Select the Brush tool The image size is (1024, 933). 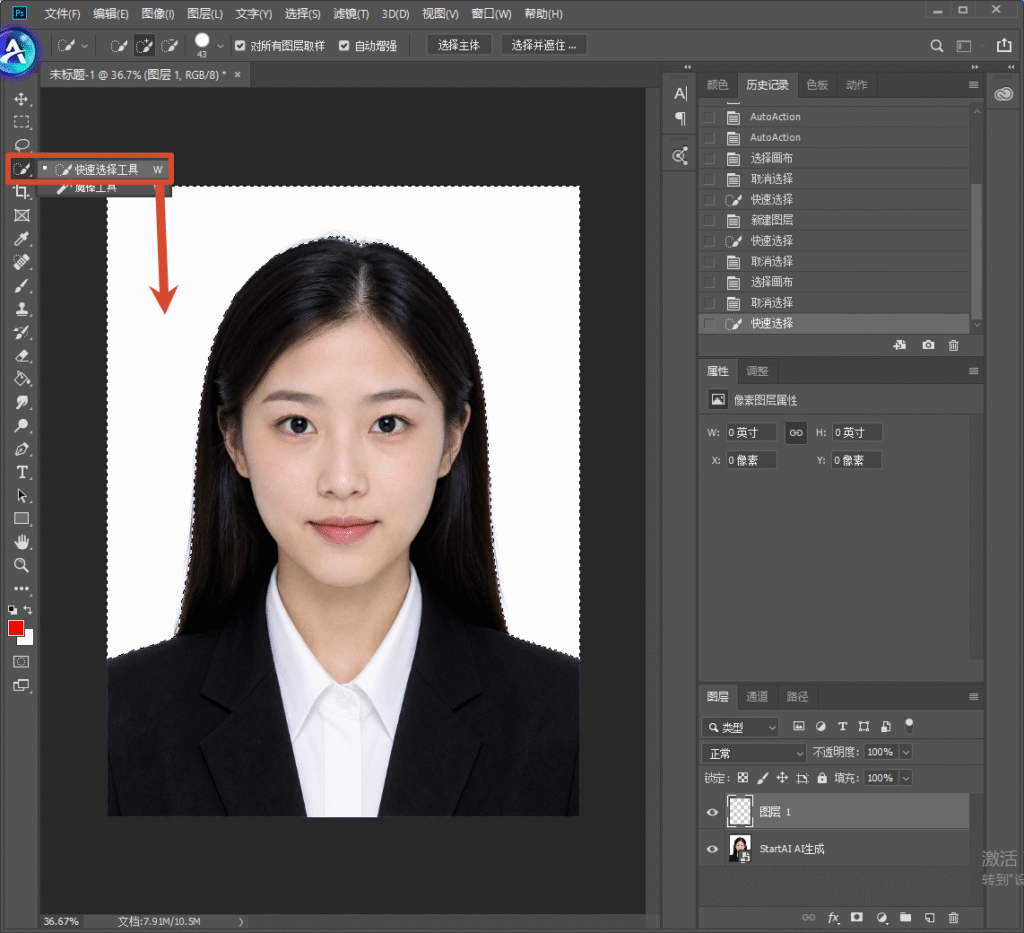click(22, 285)
